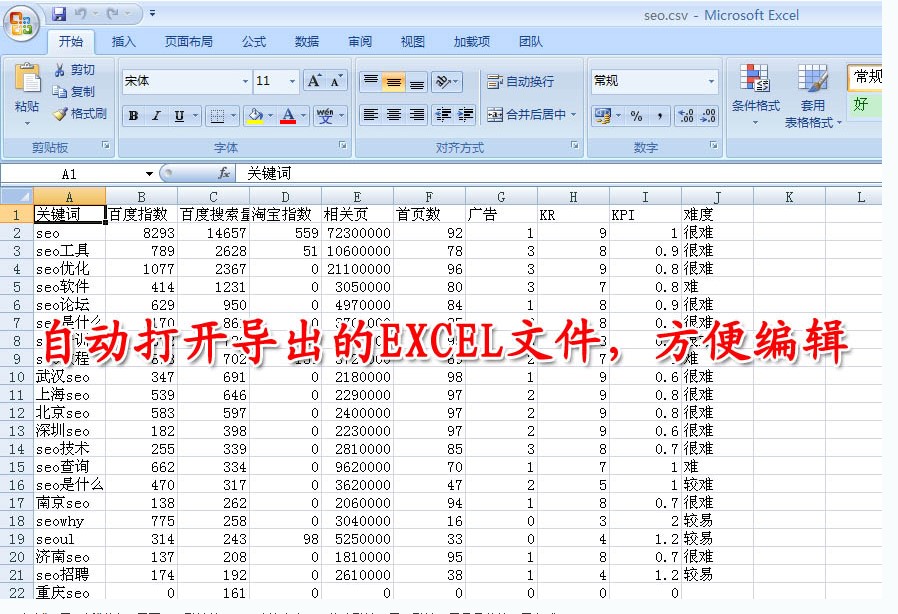898x614 pixels.
Task: Select column J header
Action: pos(717,197)
